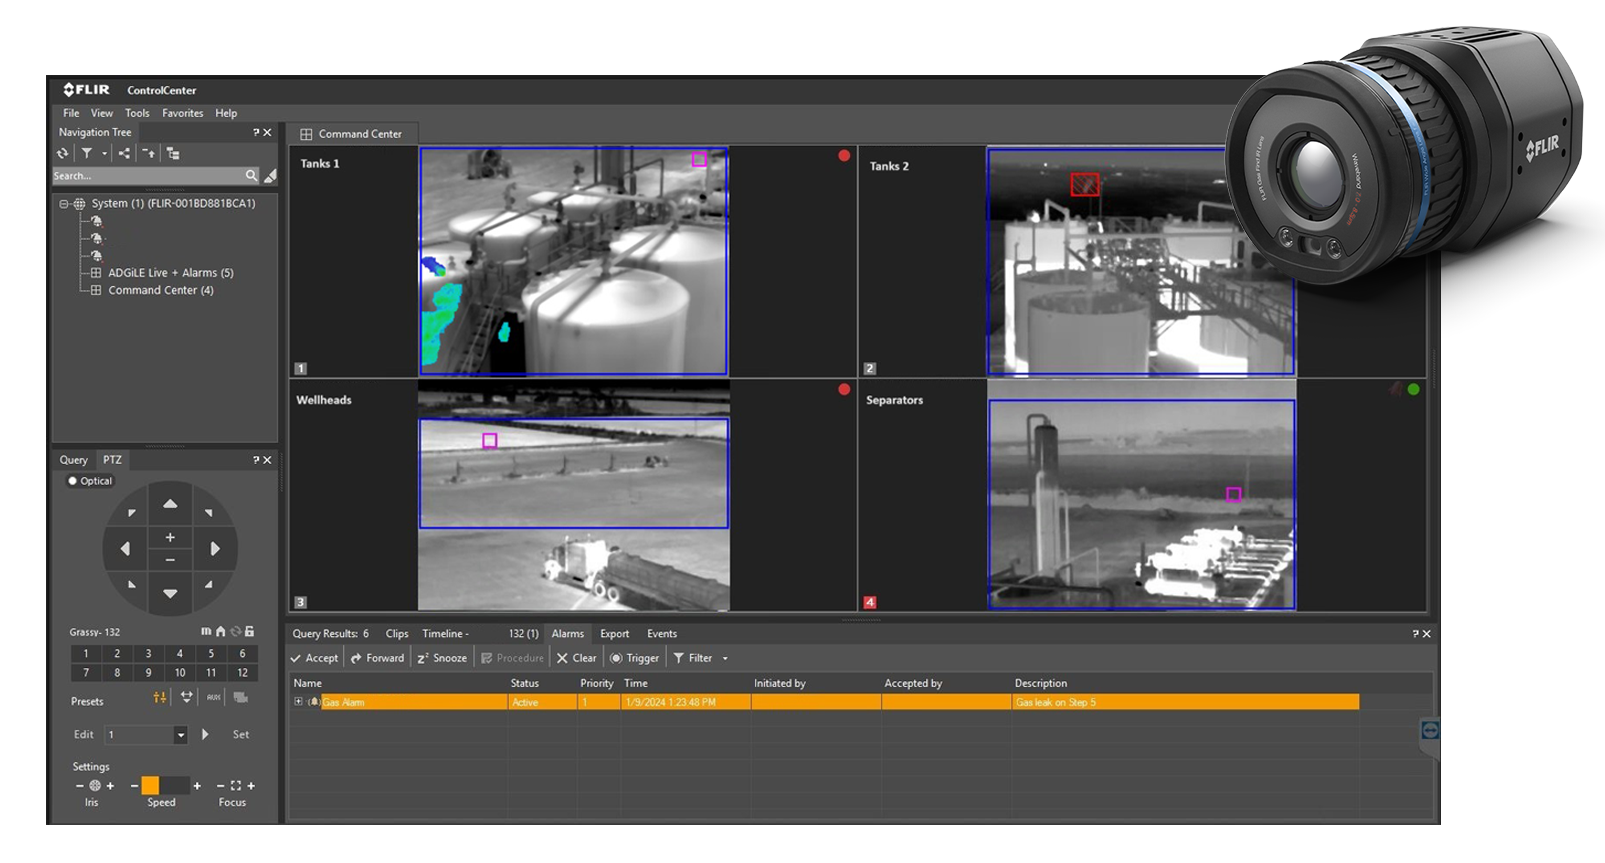Open the Favorites menu

coord(183,113)
